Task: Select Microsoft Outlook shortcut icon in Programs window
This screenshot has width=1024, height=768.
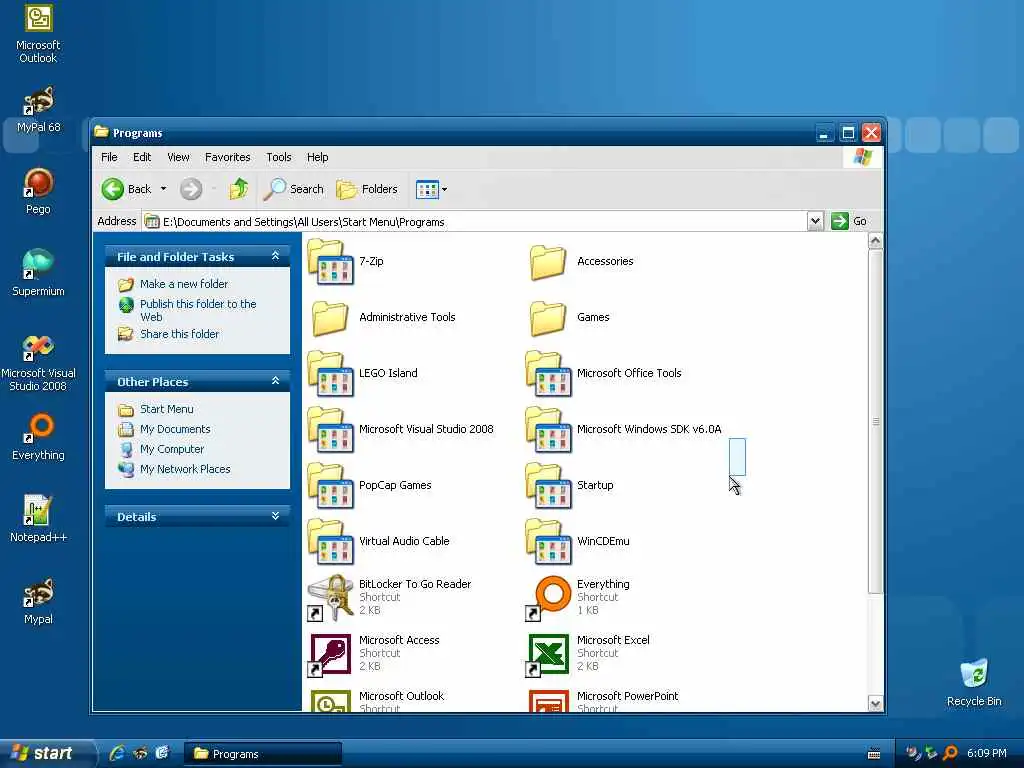Action: click(330, 701)
